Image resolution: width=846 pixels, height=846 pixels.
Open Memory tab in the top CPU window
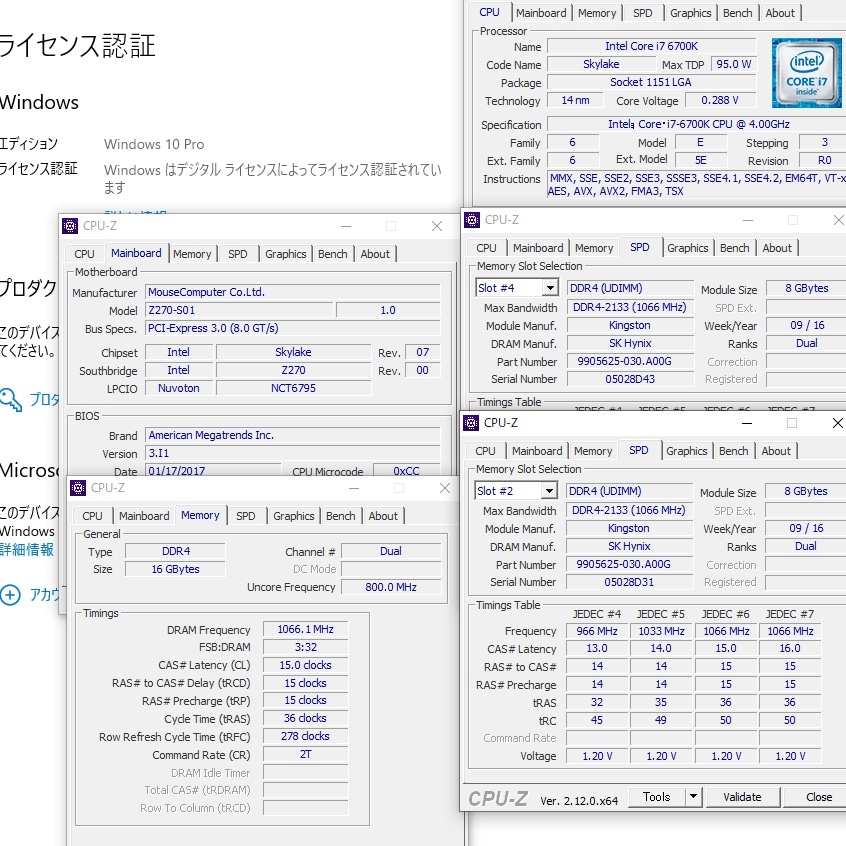597,13
